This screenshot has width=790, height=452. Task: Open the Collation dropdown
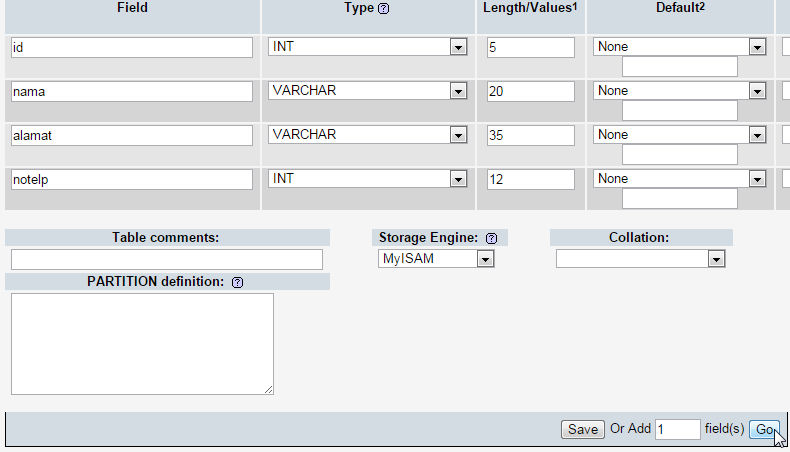(x=641, y=259)
